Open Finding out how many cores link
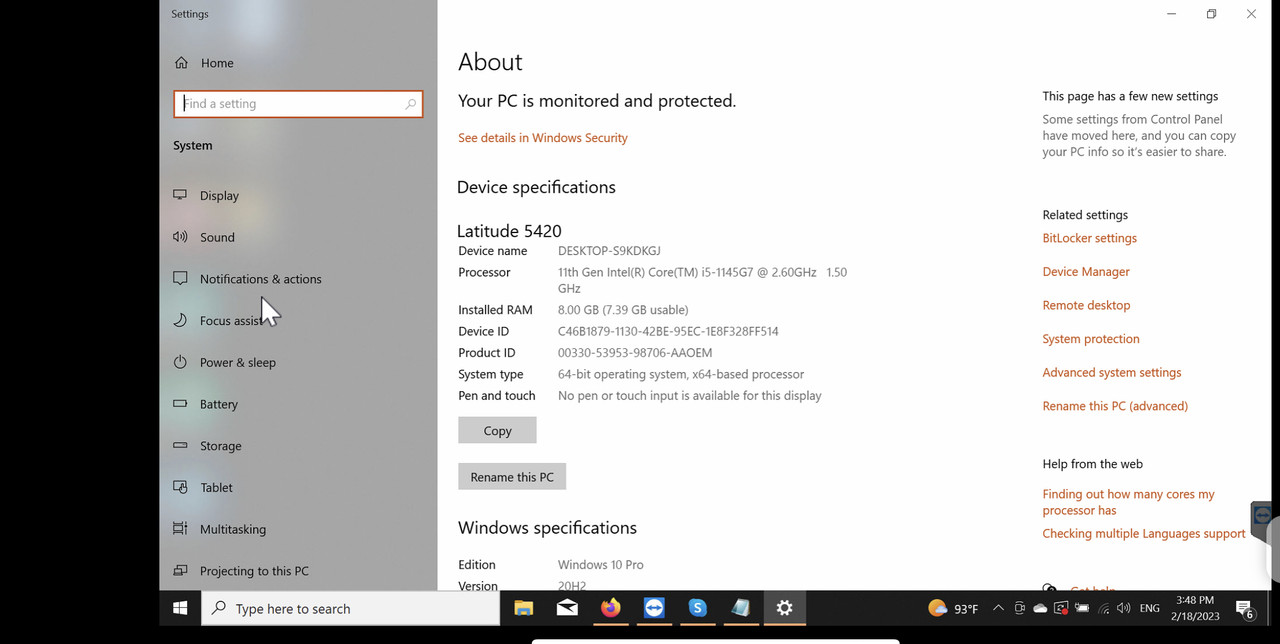Viewport: 1280px width, 644px height. coord(1128,502)
